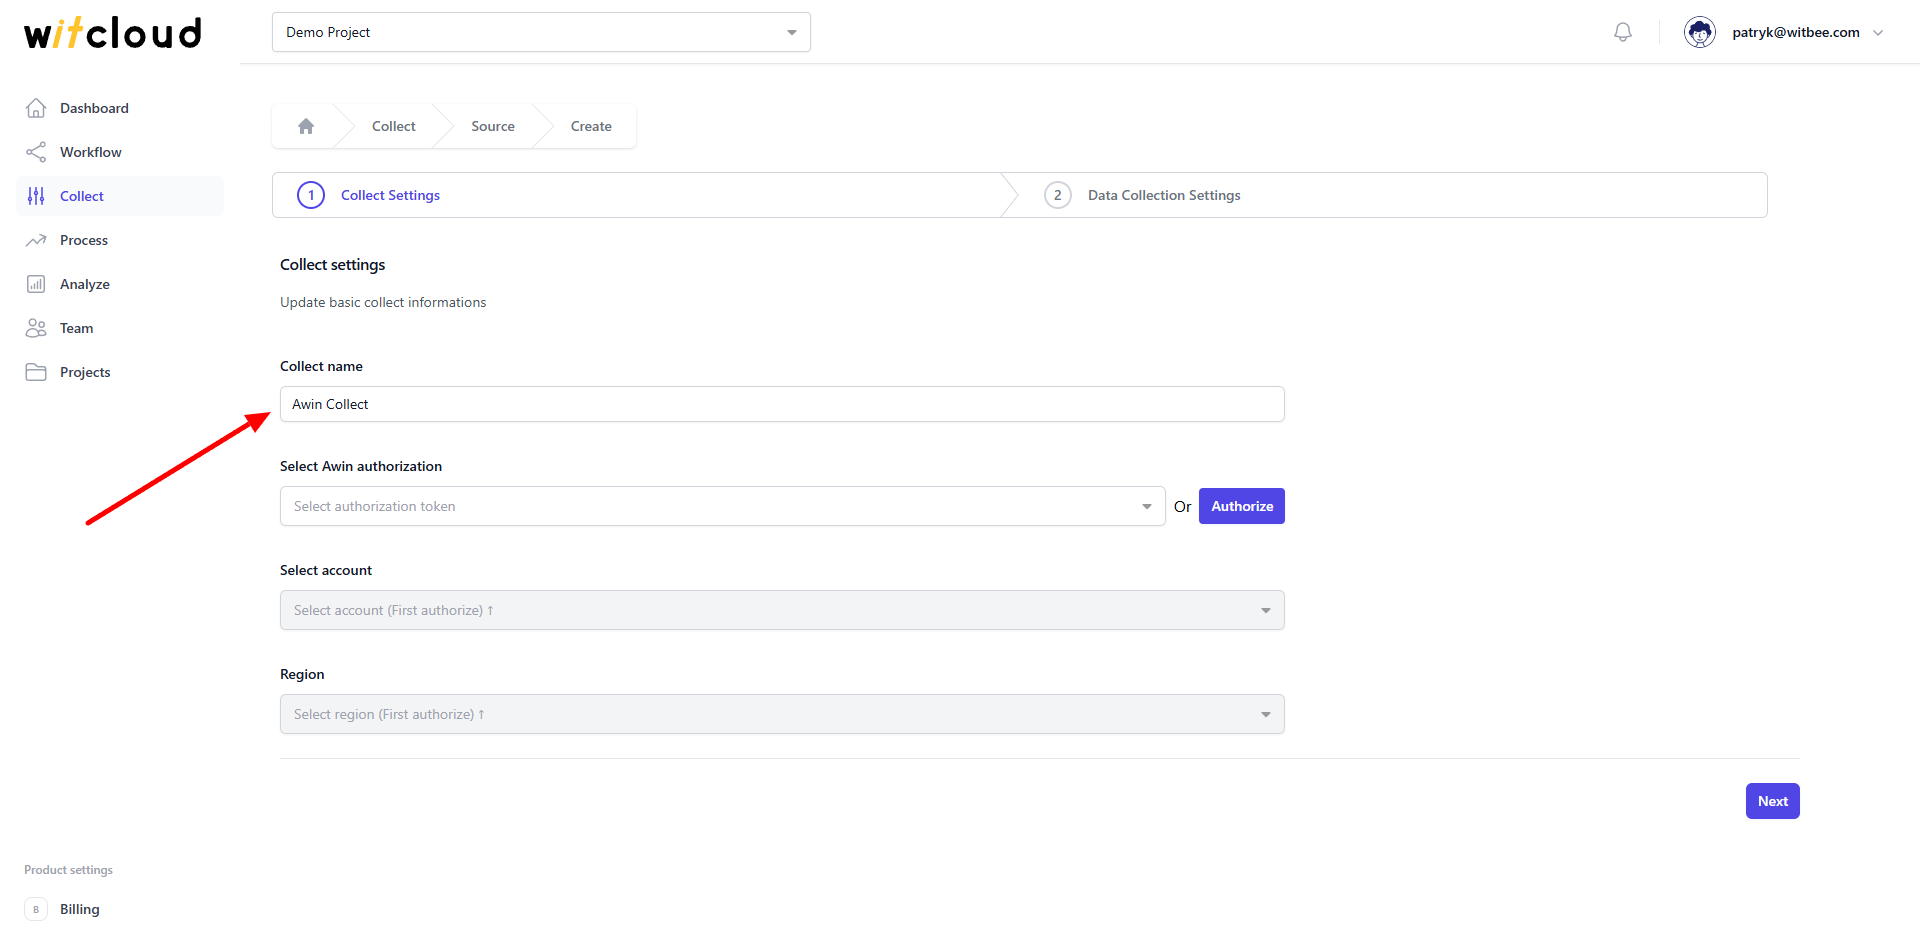The image size is (1920, 945).
Task: Click the 'Region' label
Action: pyautogui.click(x=302, y=674)
